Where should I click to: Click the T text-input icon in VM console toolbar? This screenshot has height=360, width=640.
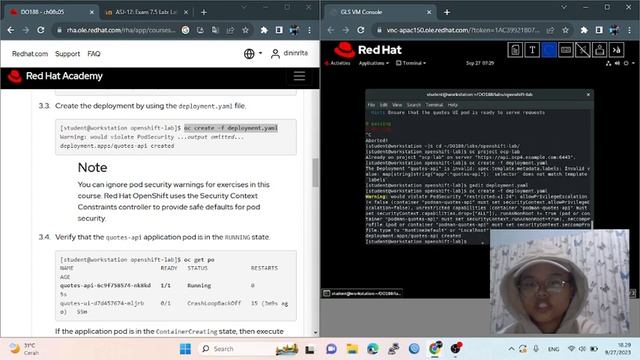(x=532, y=50)
